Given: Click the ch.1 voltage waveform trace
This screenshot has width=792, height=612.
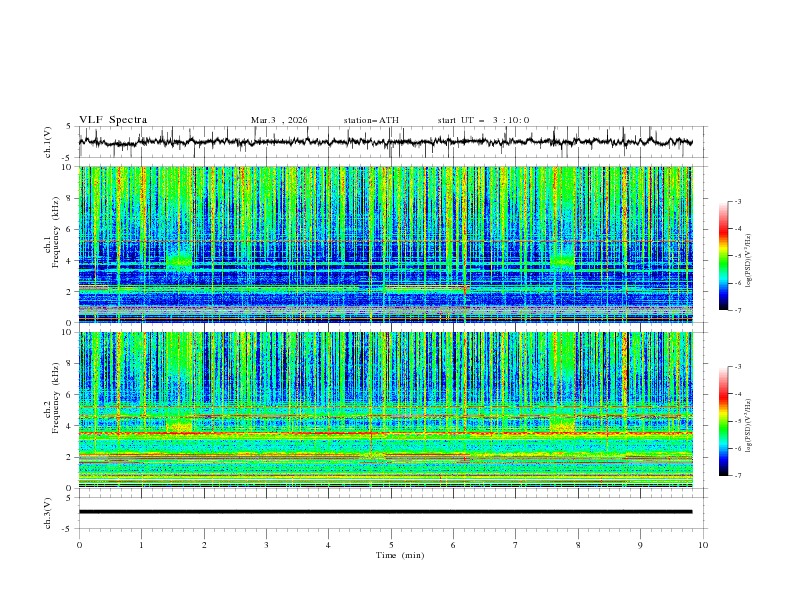Looking at the screenshot, I should [385, 142].
